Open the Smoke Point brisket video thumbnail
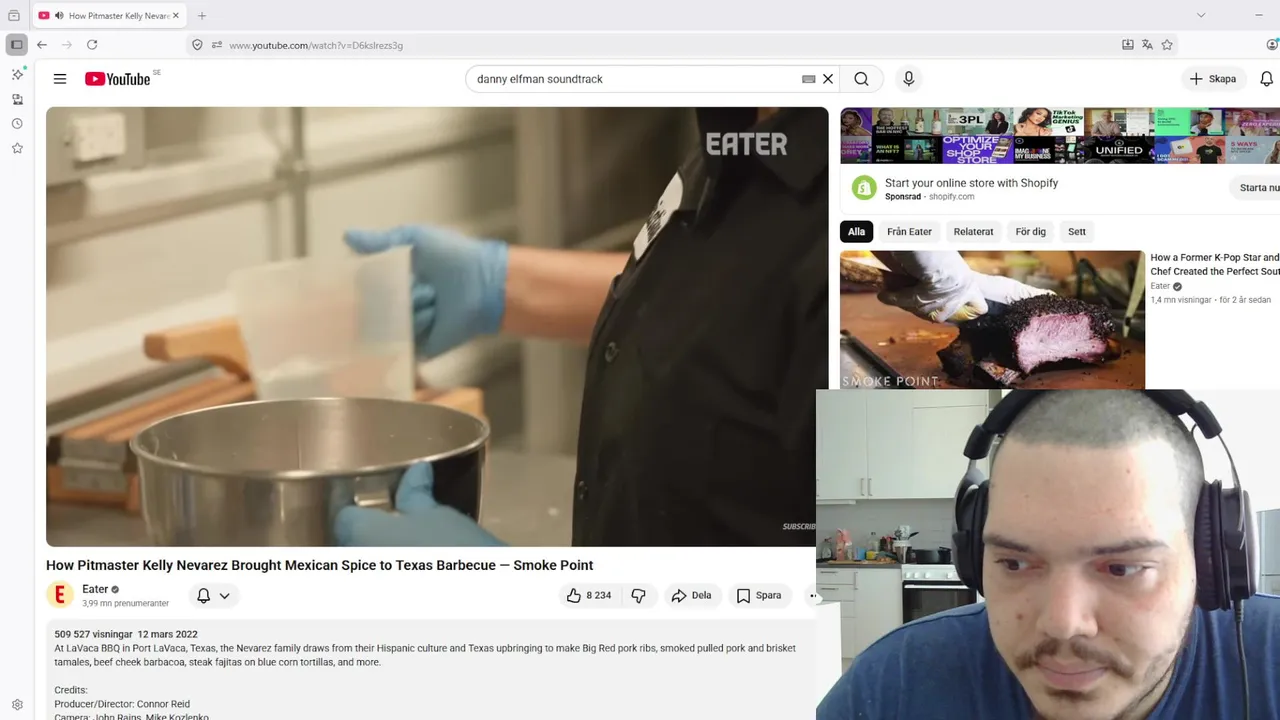 coord(992,319)
